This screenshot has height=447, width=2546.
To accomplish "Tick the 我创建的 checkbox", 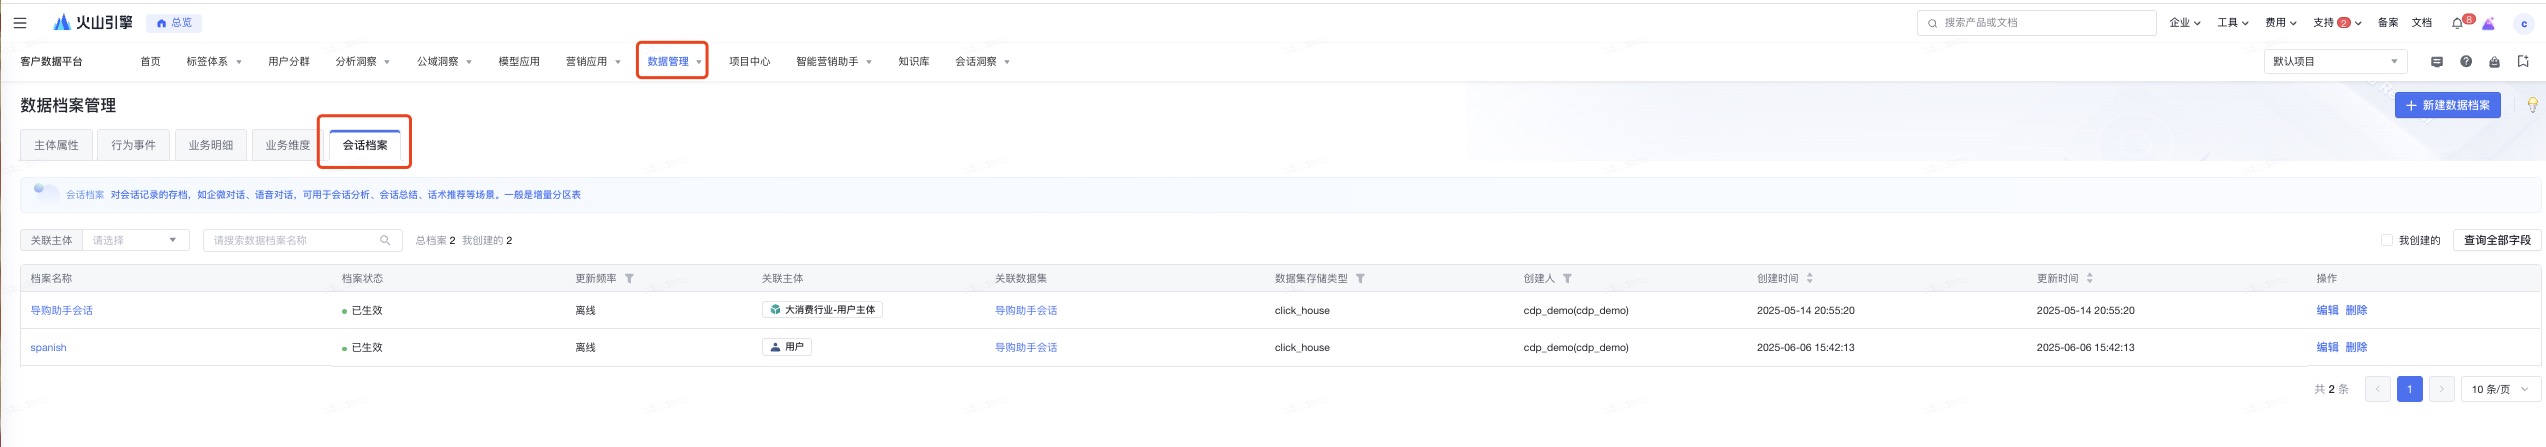I will tap(2387, 240).
